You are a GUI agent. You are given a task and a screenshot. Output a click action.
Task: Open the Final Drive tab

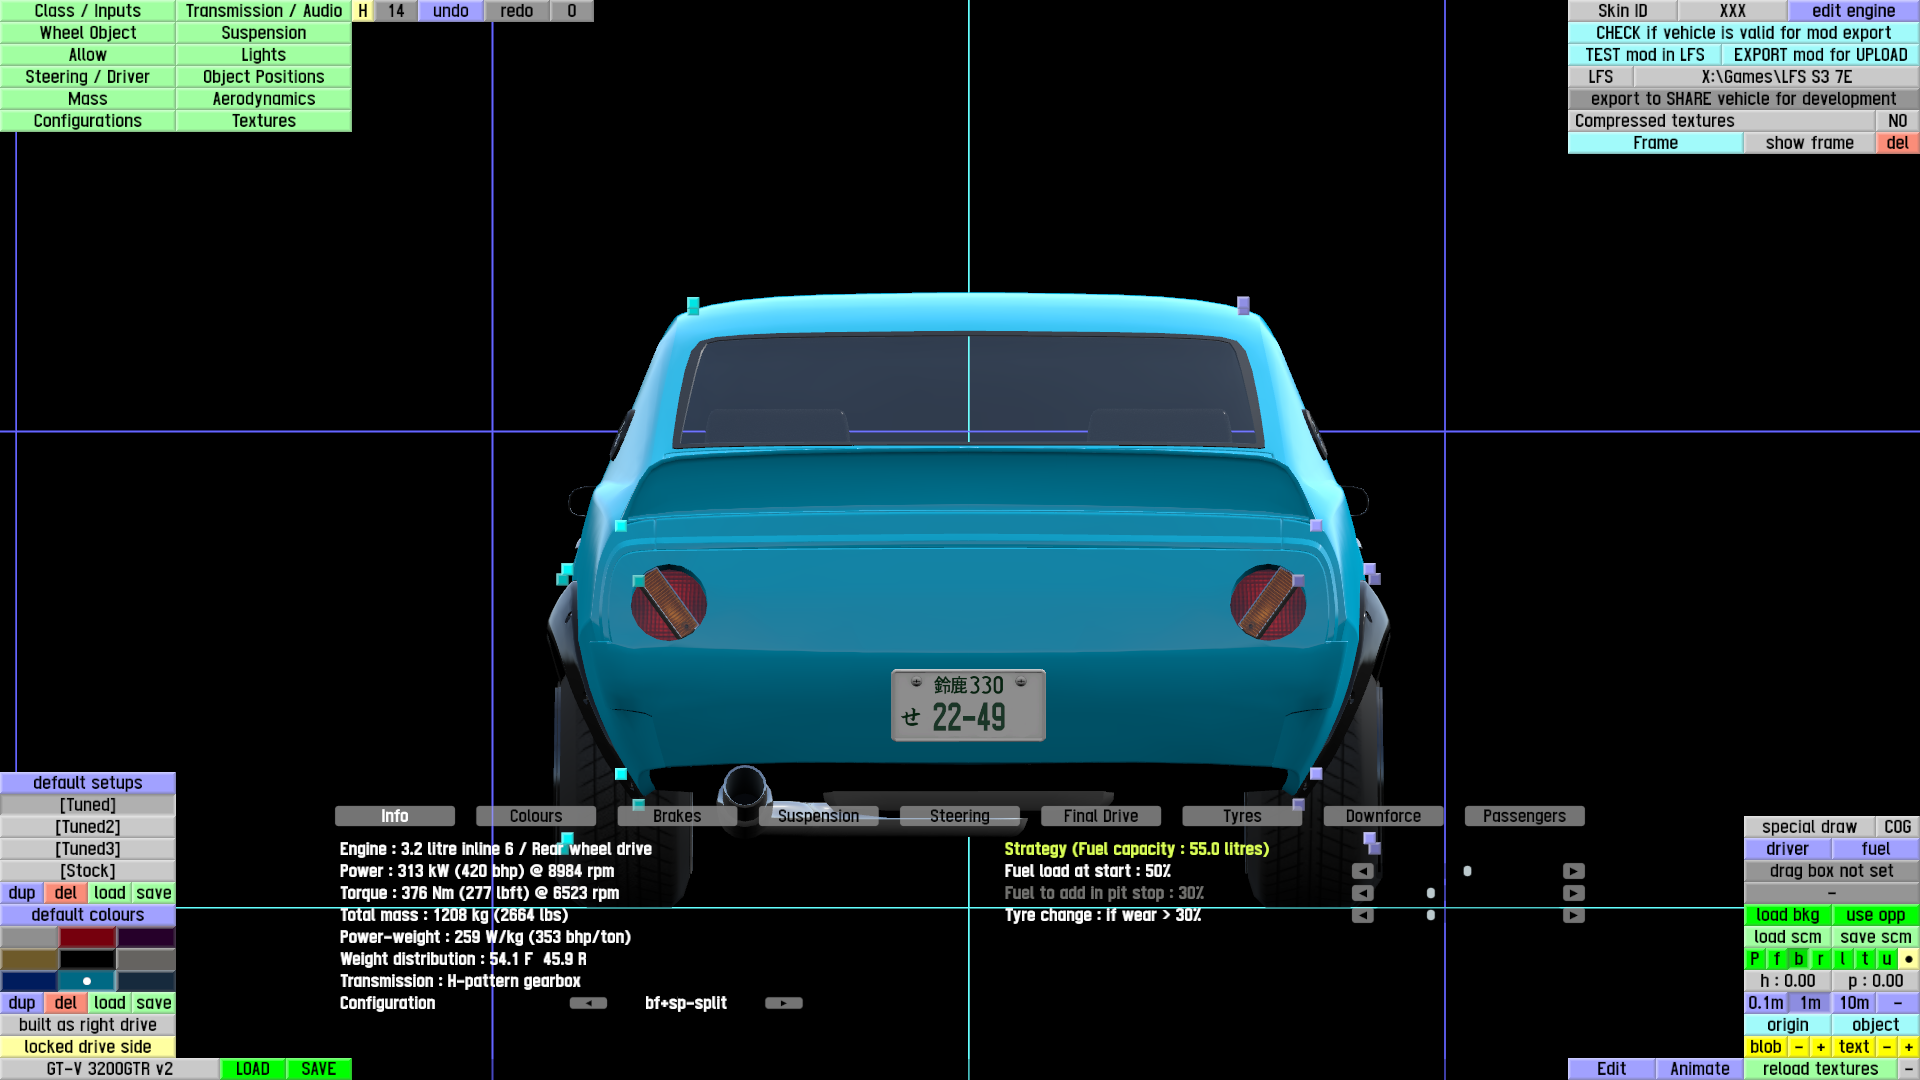pos(1100,816)
